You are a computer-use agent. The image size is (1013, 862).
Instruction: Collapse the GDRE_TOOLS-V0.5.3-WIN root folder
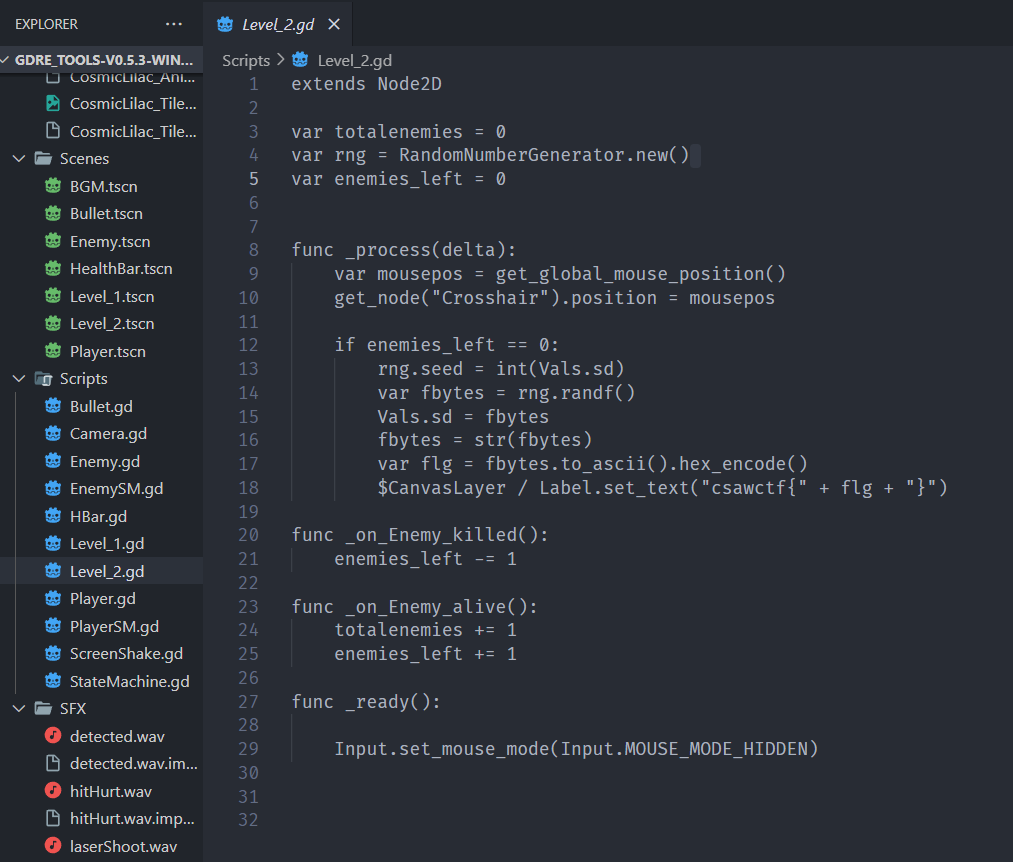point(5,60)
